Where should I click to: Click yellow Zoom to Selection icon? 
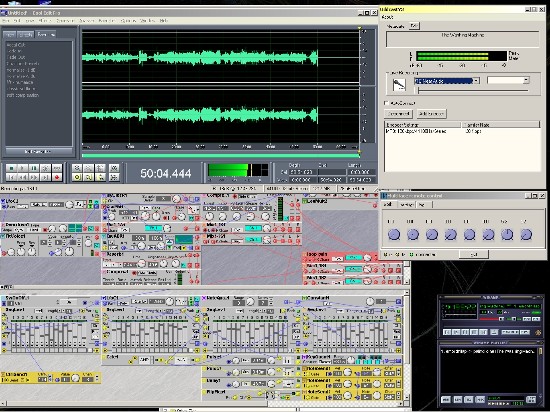coord(77,177)
